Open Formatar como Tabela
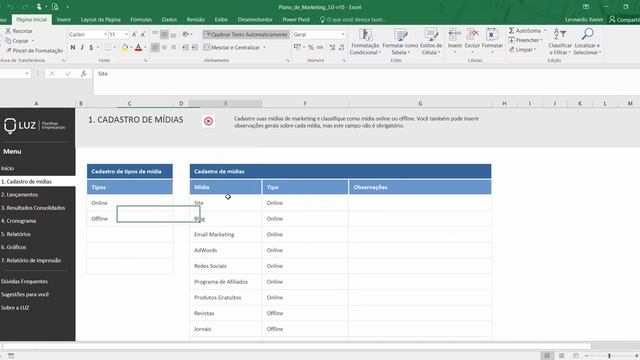This screenshot has width=640, height=360. (400, 42)
